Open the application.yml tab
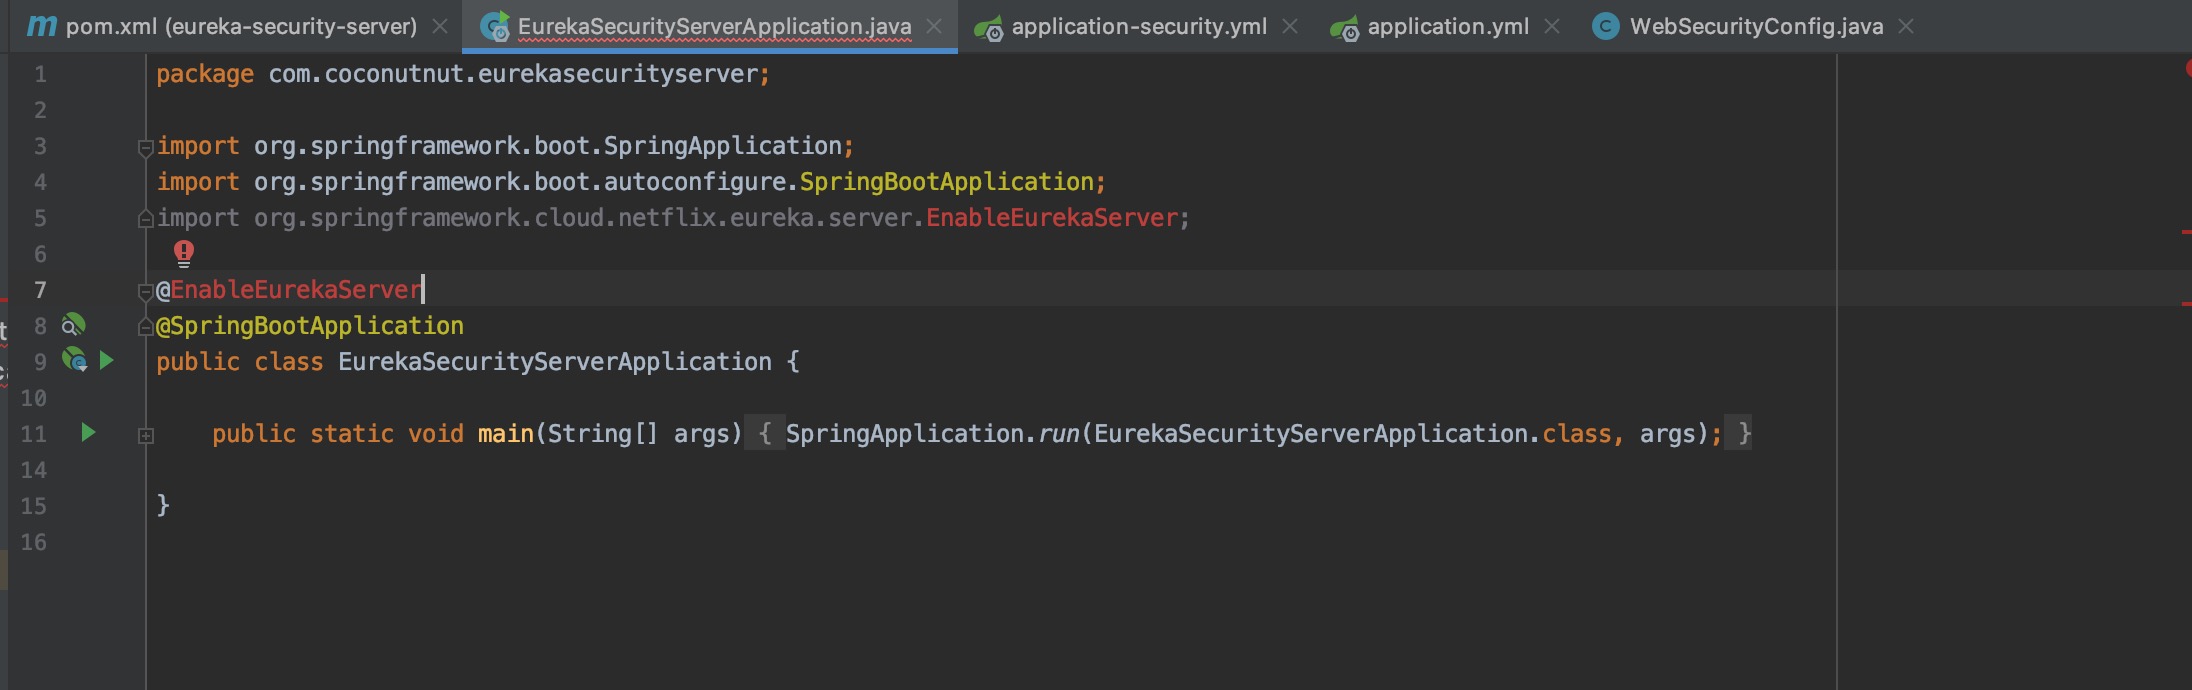 point(1447,26)
